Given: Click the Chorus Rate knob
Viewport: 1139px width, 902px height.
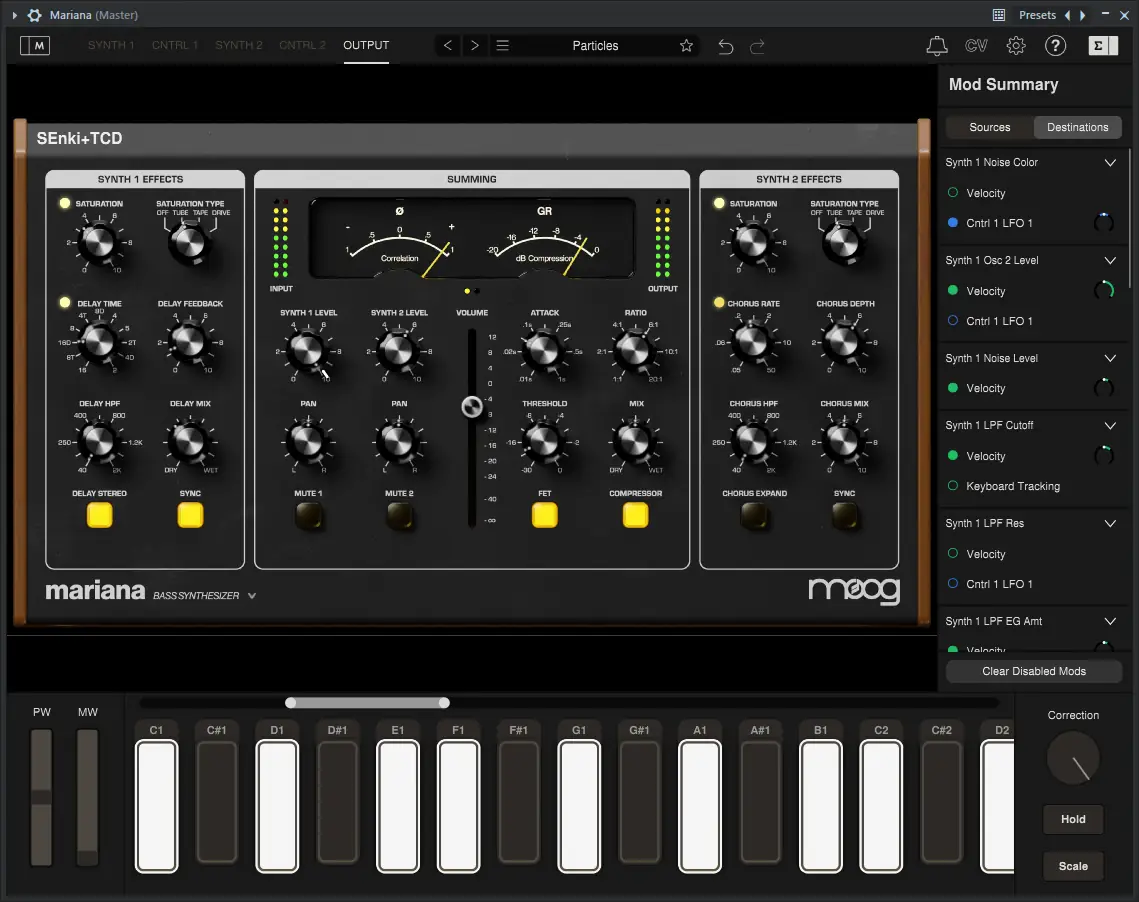Looking at the screenshot, I should tap(753, 341).
